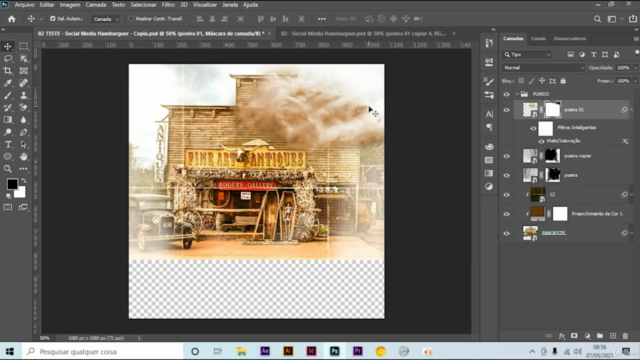Image resolution: width=640 pixels, height=360 pixels.
Task: Hide the Matiz/Saturação filter
Action: pos(541,141)
